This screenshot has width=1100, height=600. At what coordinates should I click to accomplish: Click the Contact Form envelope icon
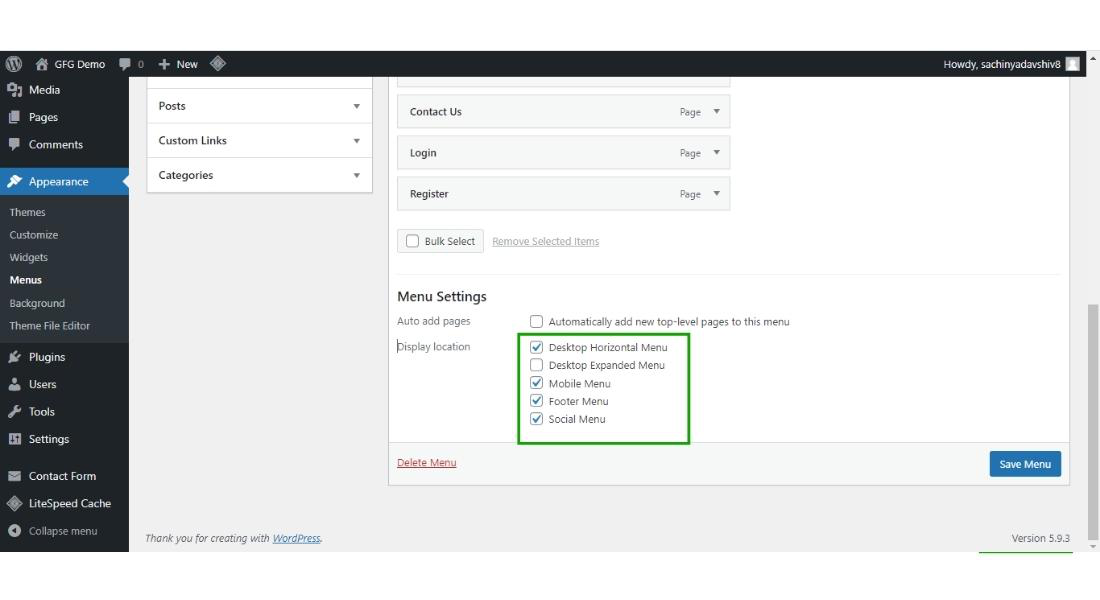tap(14, 476)
